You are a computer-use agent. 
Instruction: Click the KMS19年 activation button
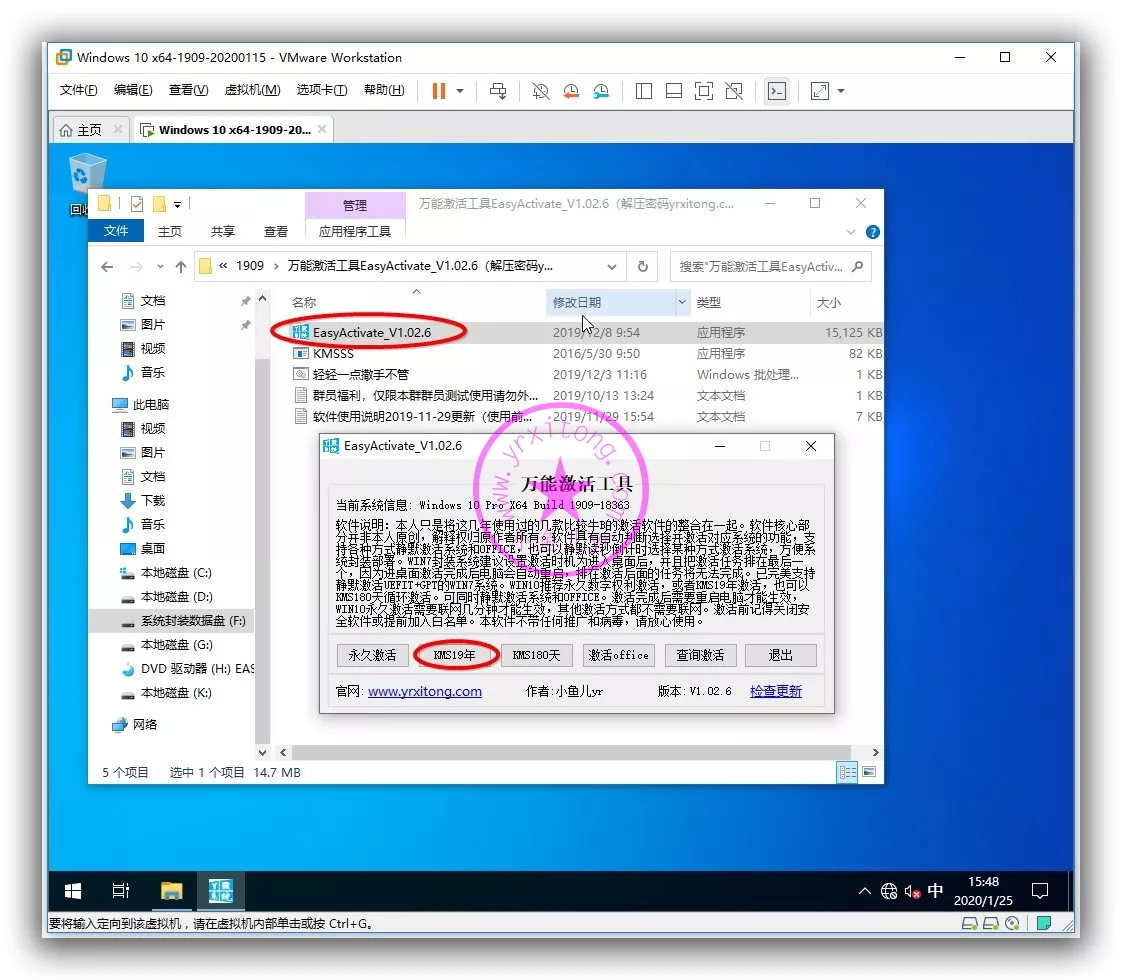(x=456, y=655)
